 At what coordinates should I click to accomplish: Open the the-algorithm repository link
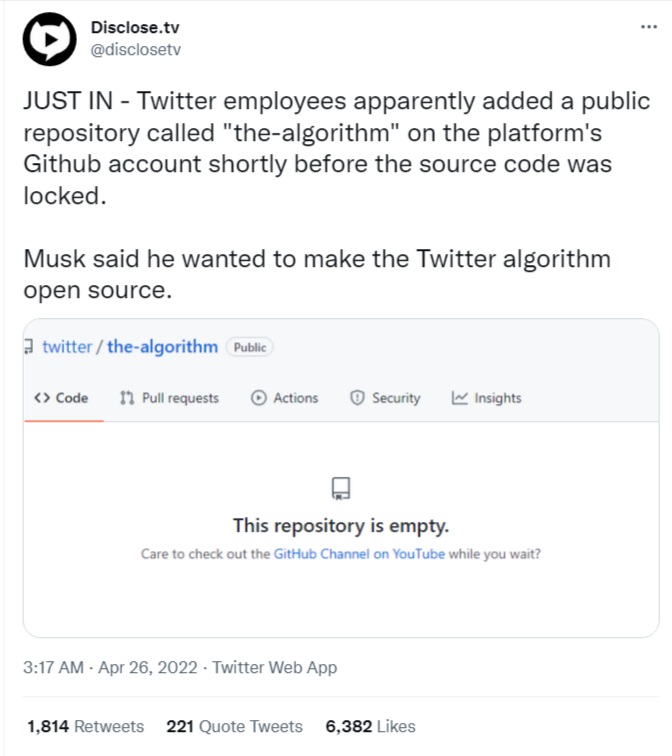[162, 347]
